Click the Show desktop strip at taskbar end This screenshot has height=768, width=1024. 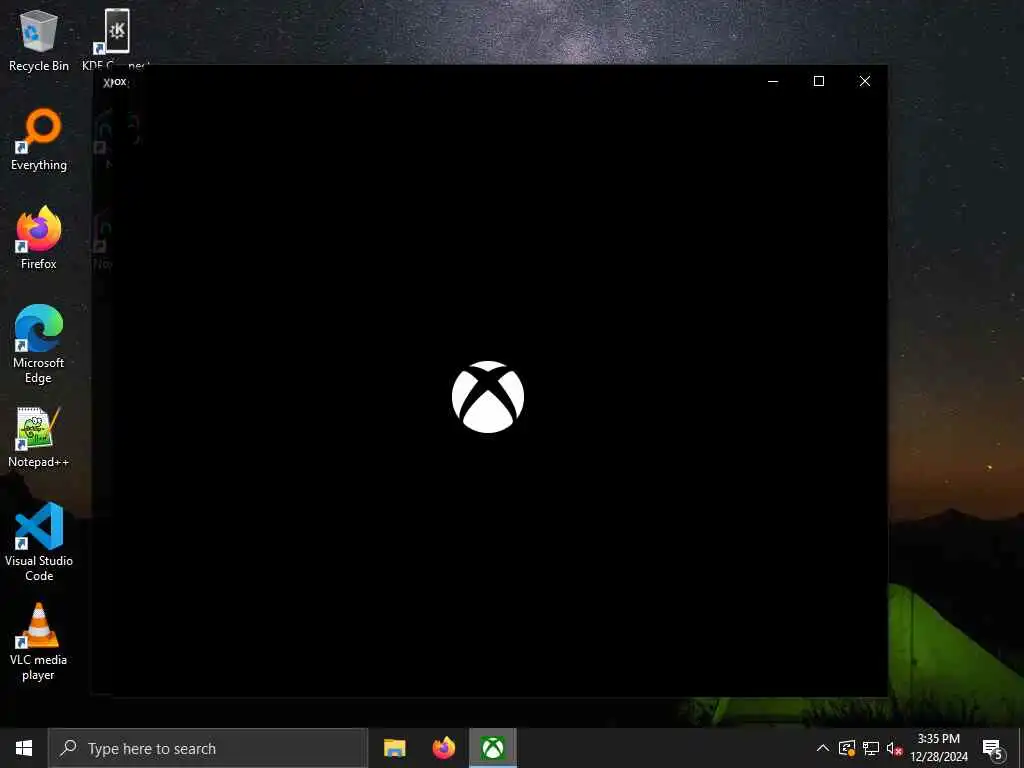pos(1021,748)
